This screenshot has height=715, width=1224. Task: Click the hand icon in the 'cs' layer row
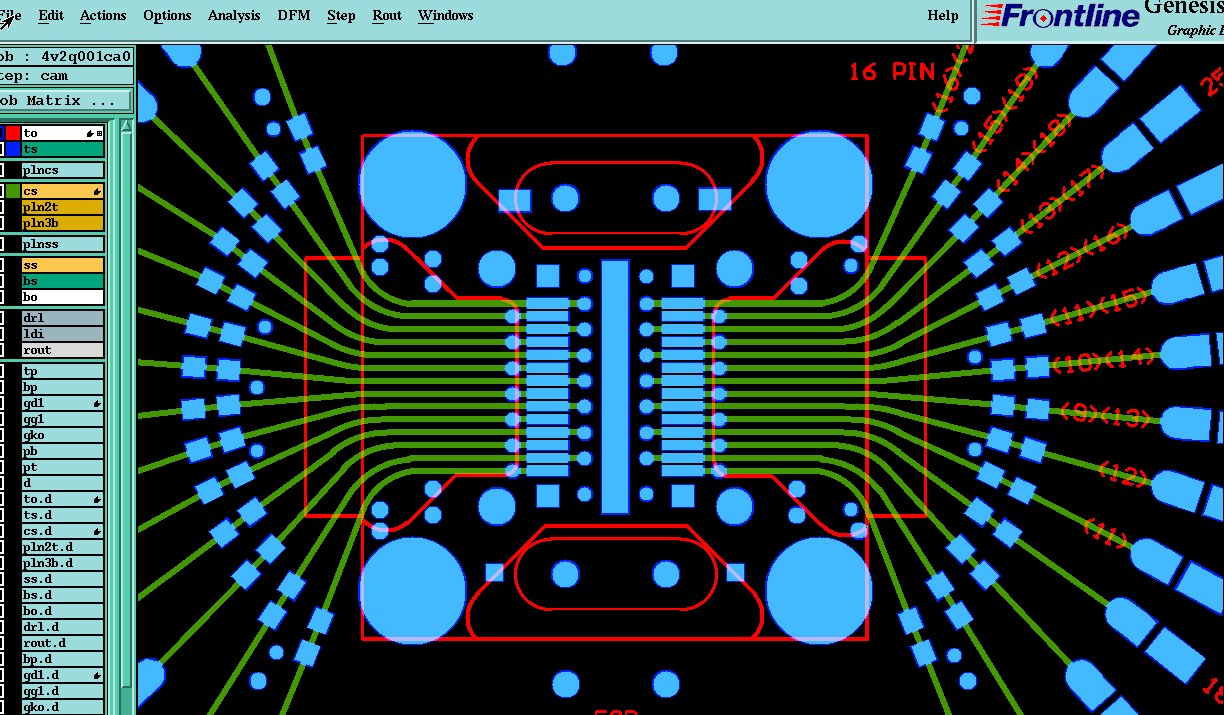pyautogui.click(x=97, y=191)
